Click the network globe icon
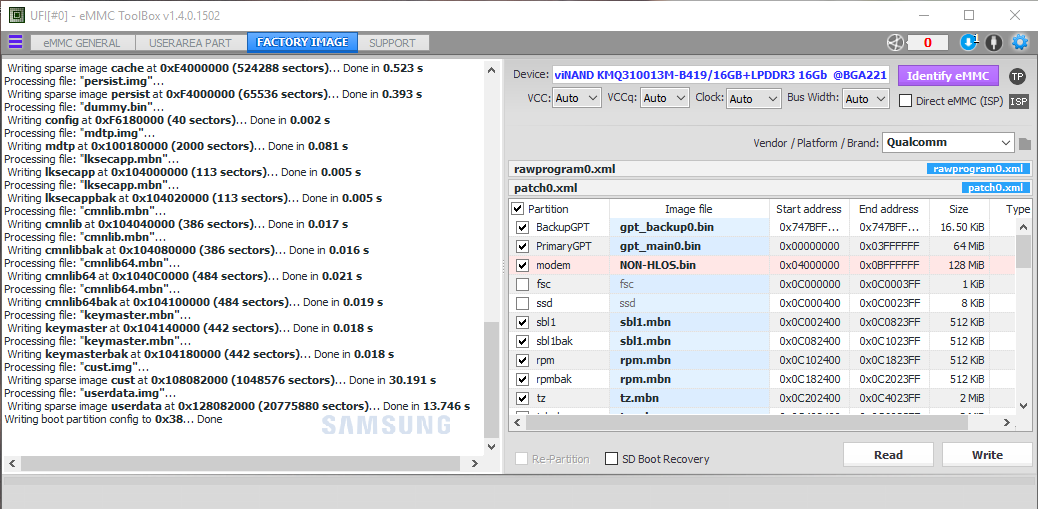 click(x=895, y=42)
